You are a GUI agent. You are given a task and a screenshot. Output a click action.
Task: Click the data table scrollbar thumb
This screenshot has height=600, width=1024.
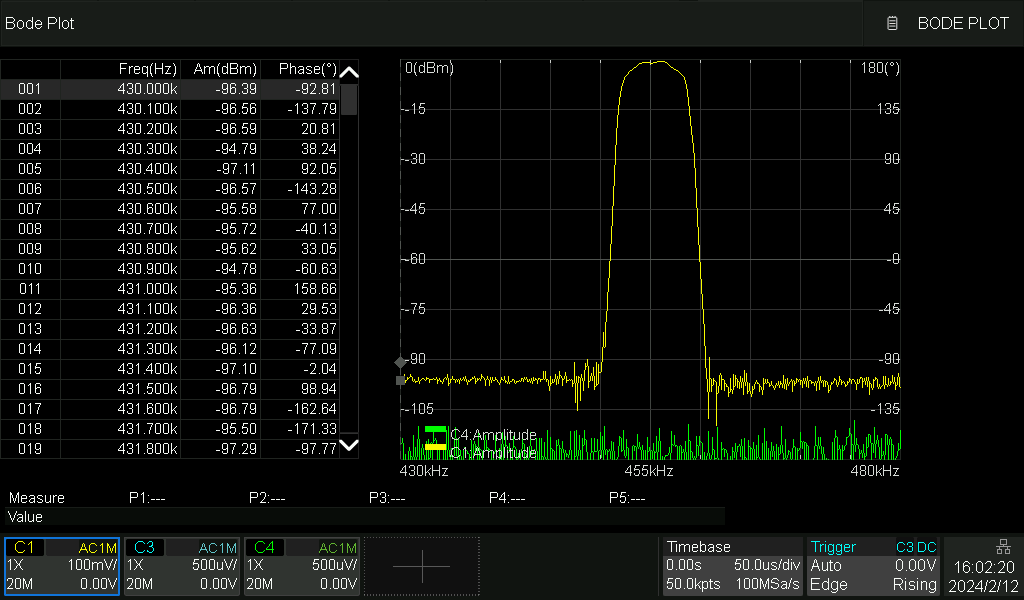pos(349,99)
